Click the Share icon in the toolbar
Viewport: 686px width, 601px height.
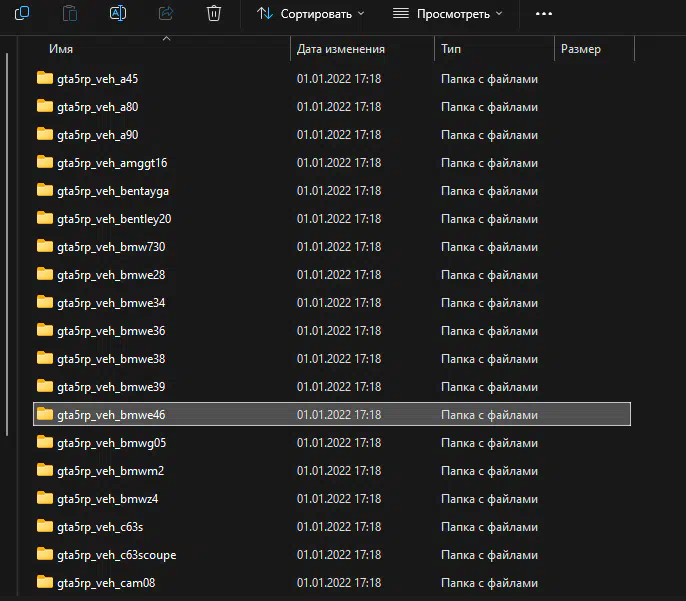pyautogui.click(x=166, y=13)
